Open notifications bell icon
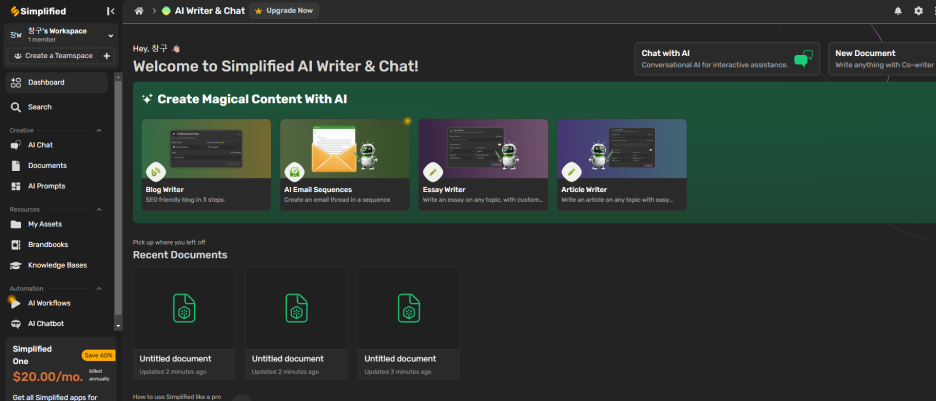The image size is (936, 401). pos(898,11)
